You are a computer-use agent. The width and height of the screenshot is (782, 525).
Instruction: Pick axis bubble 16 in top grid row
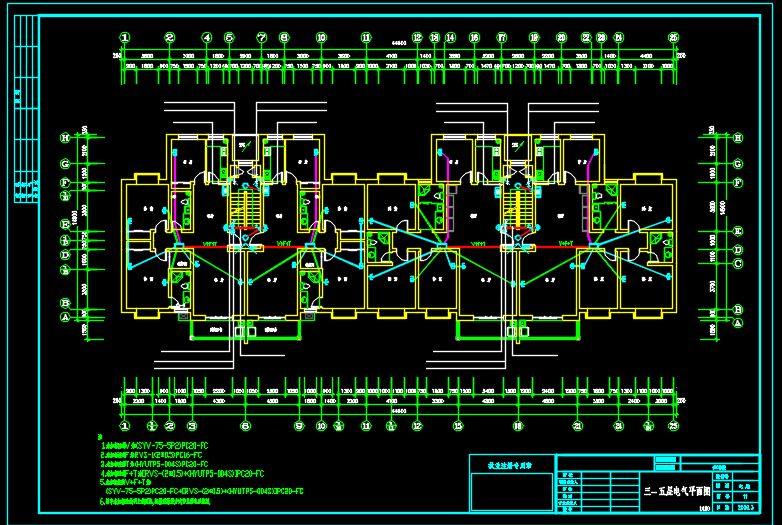click(x=474, y=37)
